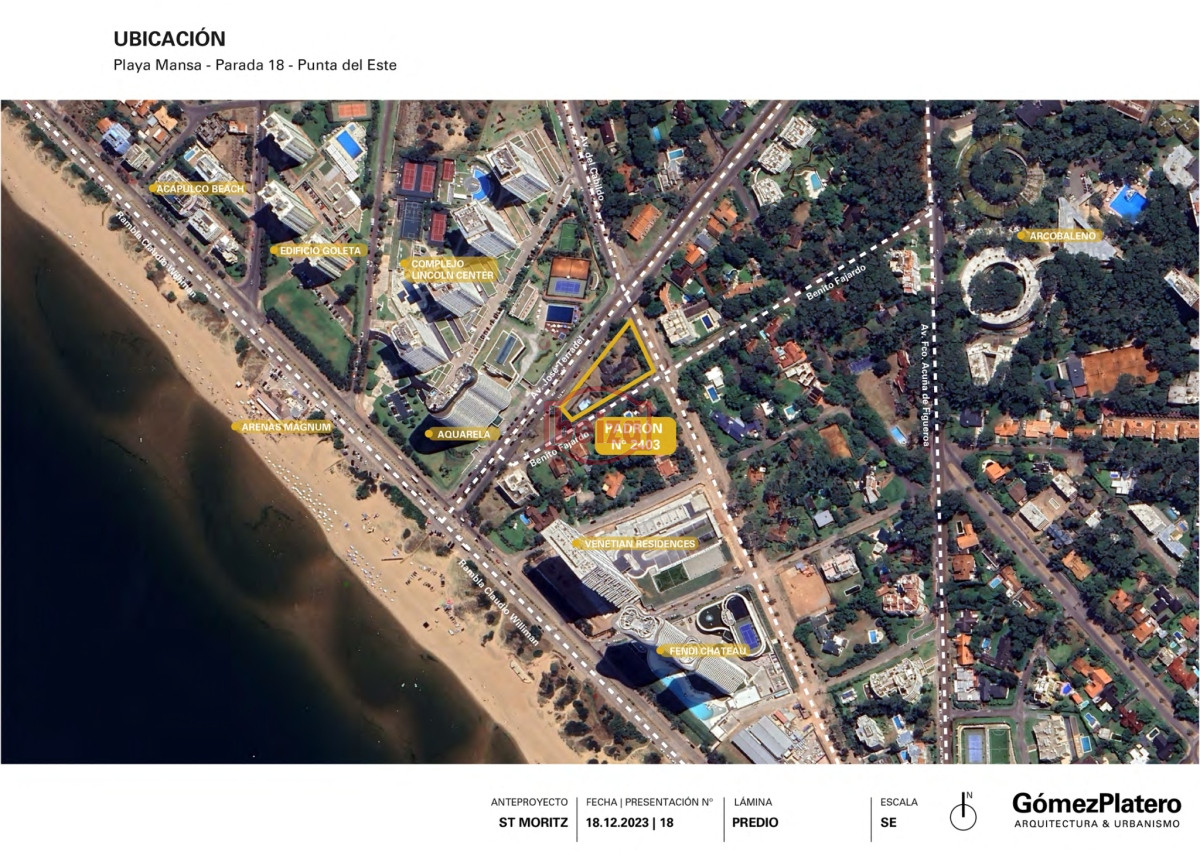Click the AQUARELA building label
Screen dimensions: 1200x855
[x=463, y=435]
